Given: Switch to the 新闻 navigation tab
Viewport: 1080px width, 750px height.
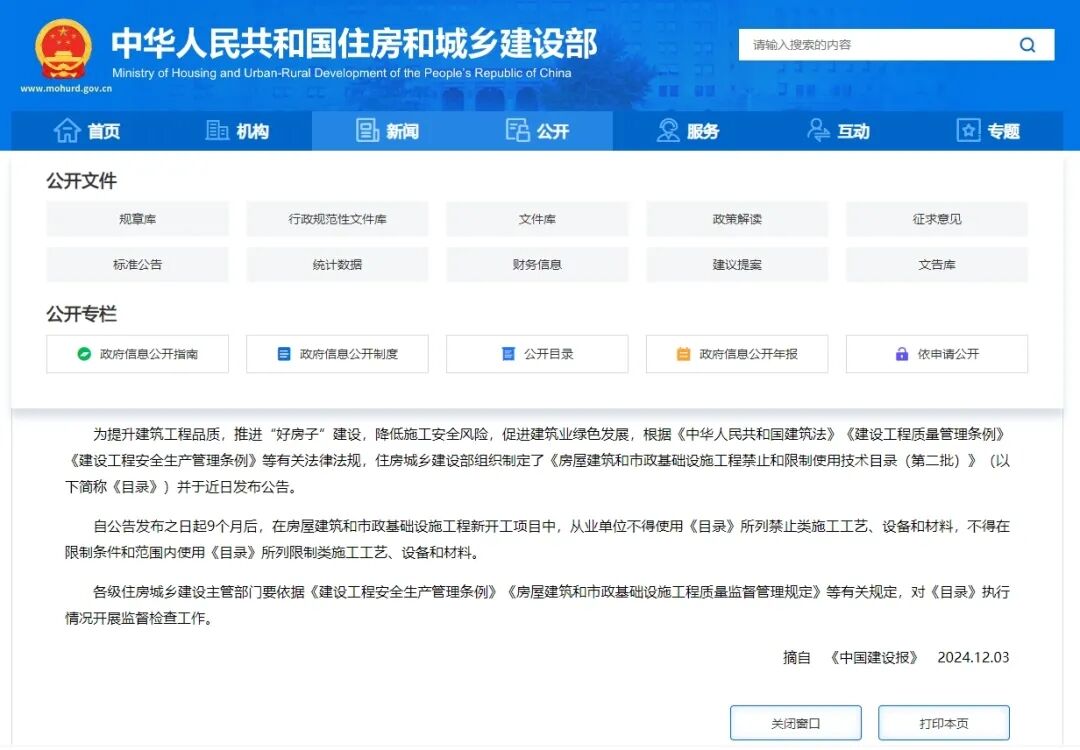Looking at the screenshot, I should pyautogui.click(x=387, y=131).
